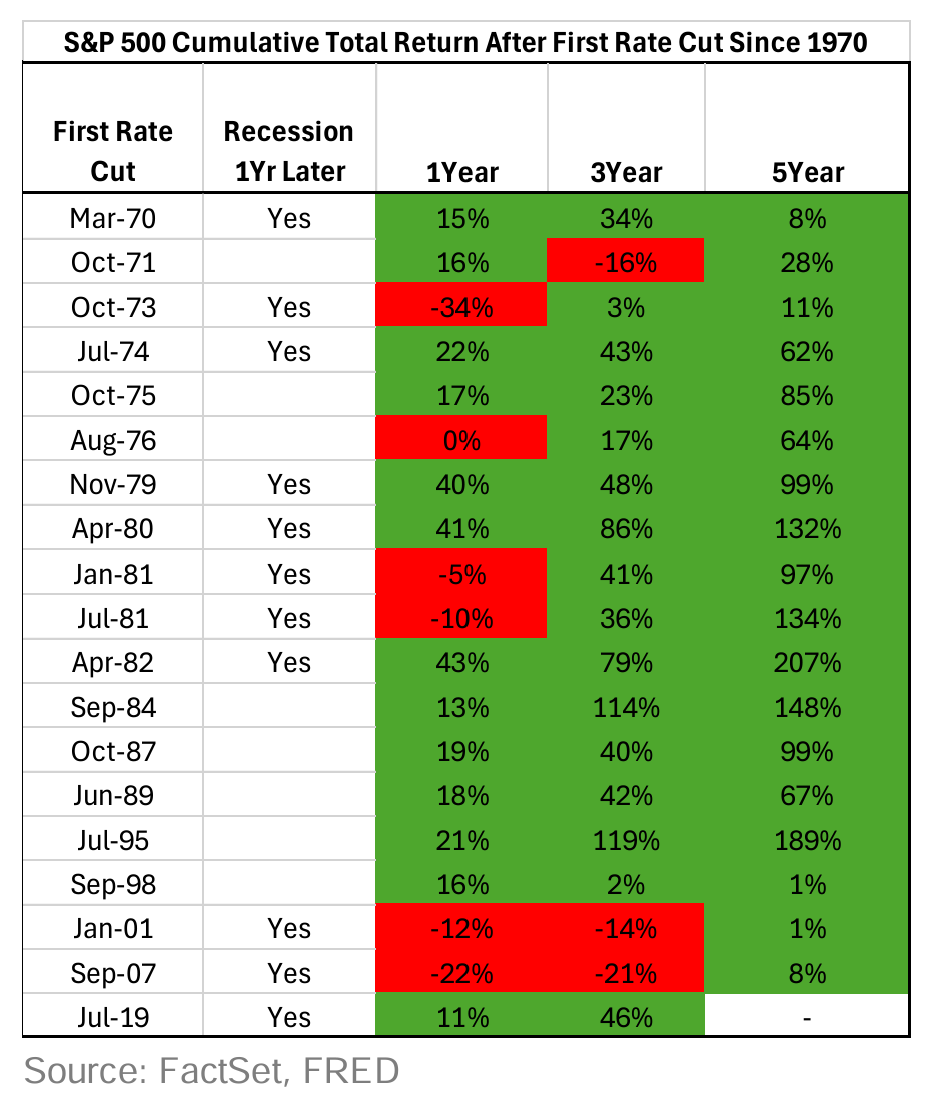The image size is (930, 1098).
Task: Select the Sep-84 date cell
Action: pos(112,708)
